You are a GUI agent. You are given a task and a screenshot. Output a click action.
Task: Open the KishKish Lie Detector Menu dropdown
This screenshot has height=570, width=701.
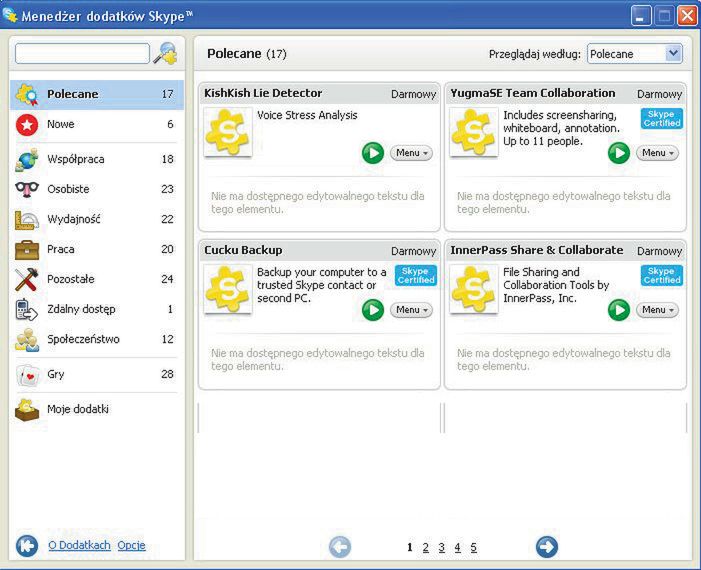[411, 153]
